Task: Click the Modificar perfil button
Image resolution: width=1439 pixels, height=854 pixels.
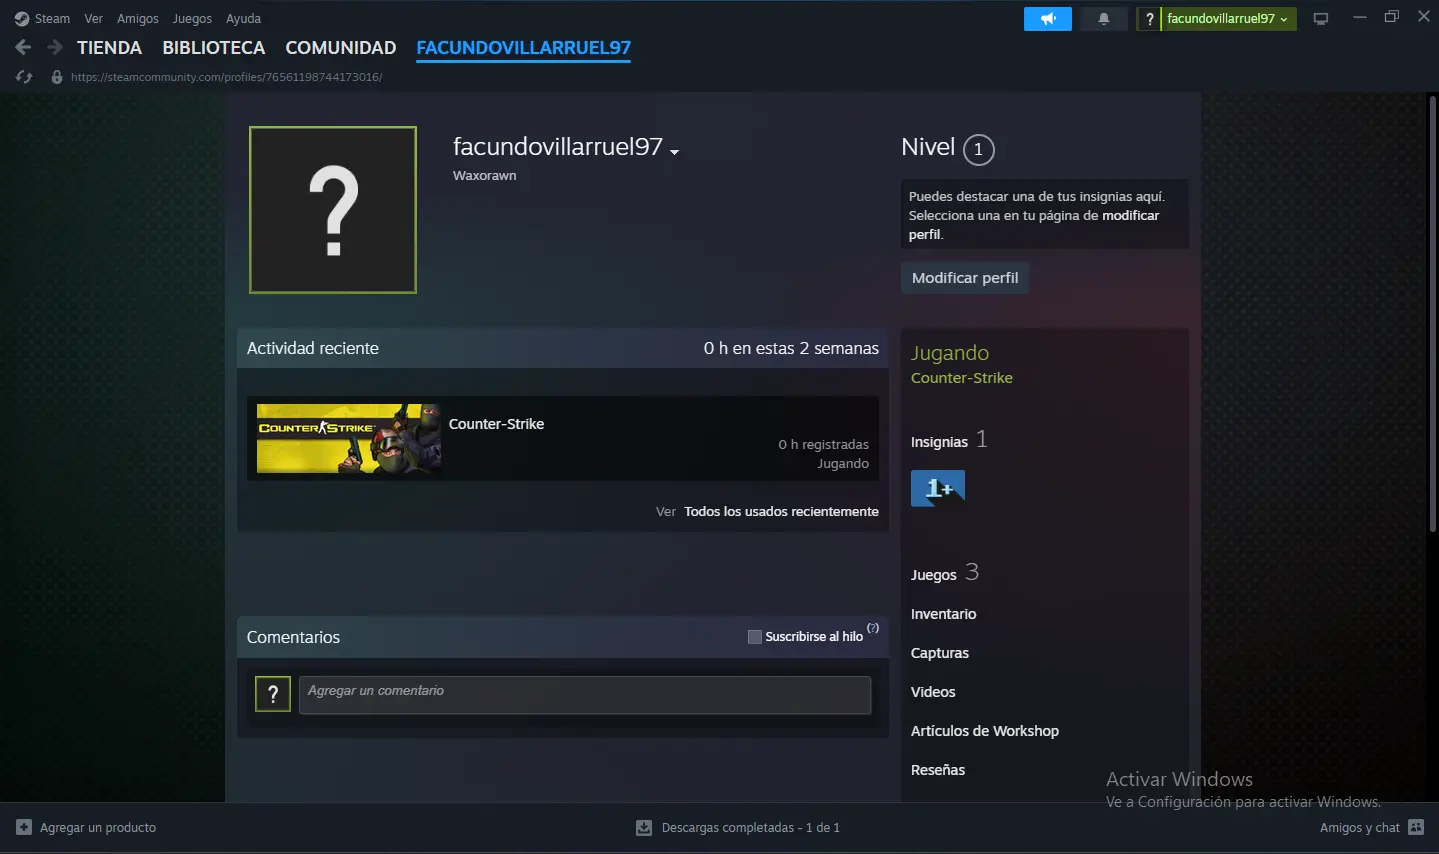Action: coord(965,278)
